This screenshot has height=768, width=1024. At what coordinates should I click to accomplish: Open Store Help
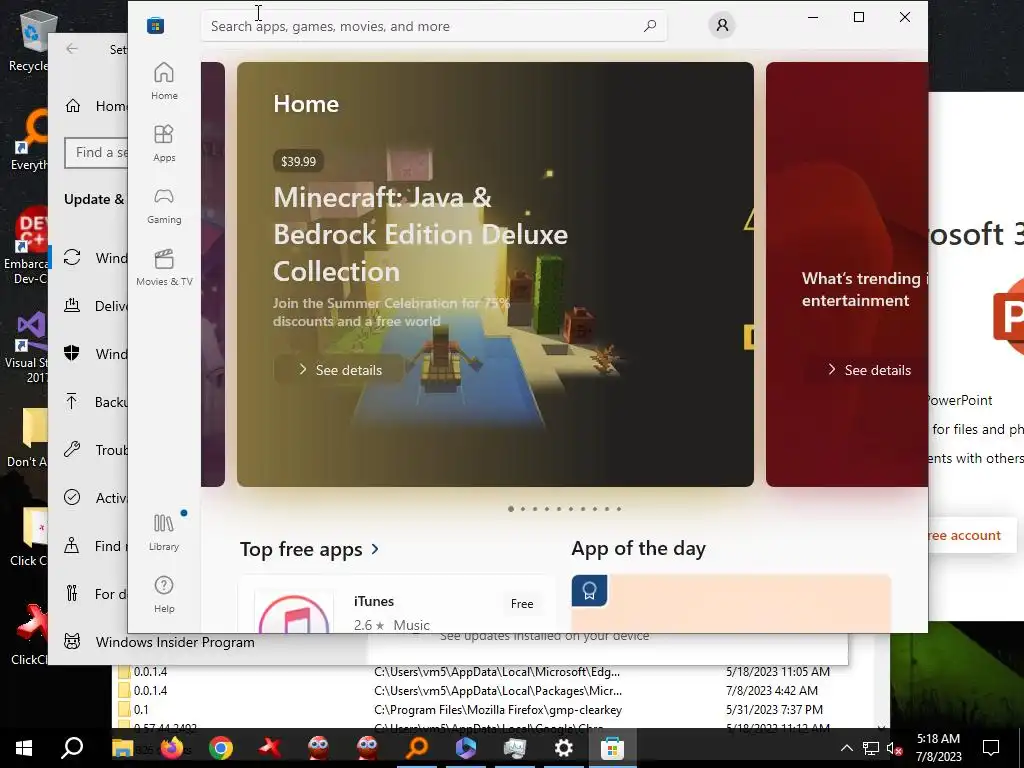coord(164,594)
